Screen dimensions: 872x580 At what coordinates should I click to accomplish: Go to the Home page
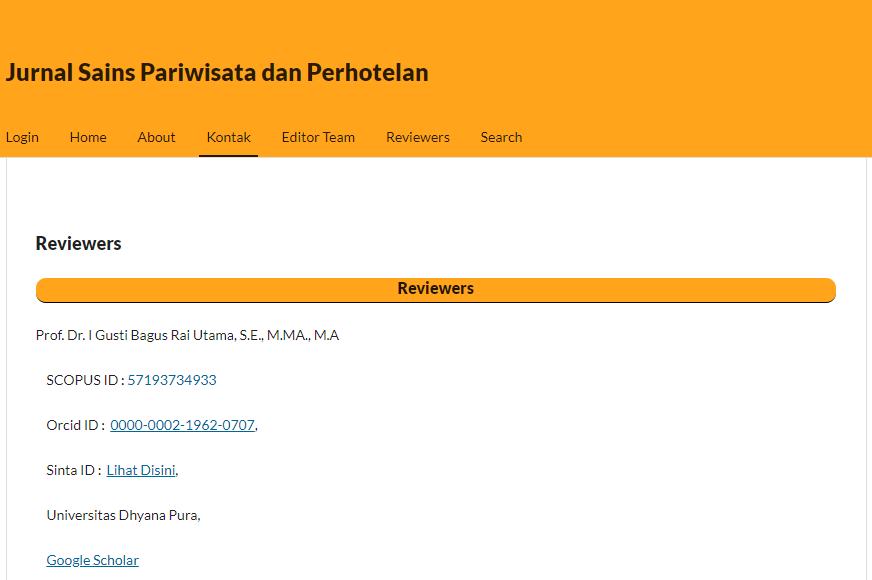[88, 137]
